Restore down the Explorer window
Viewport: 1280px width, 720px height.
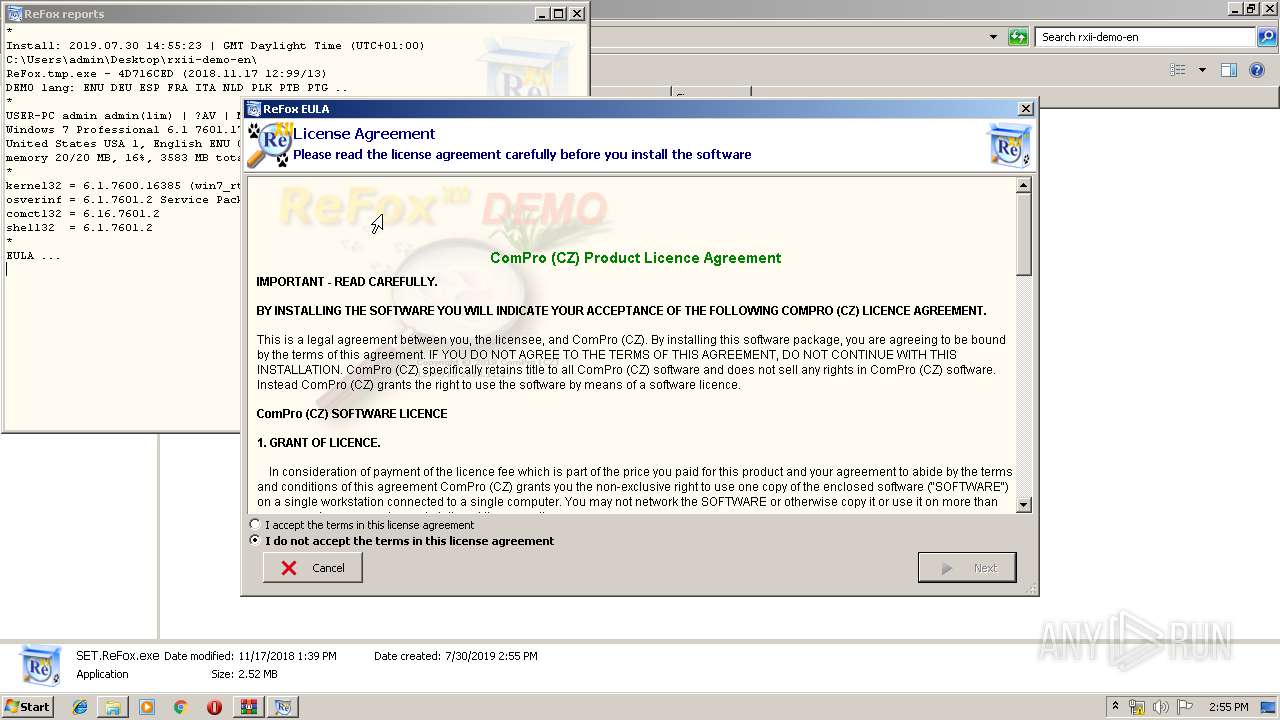tap(1250, 9)
